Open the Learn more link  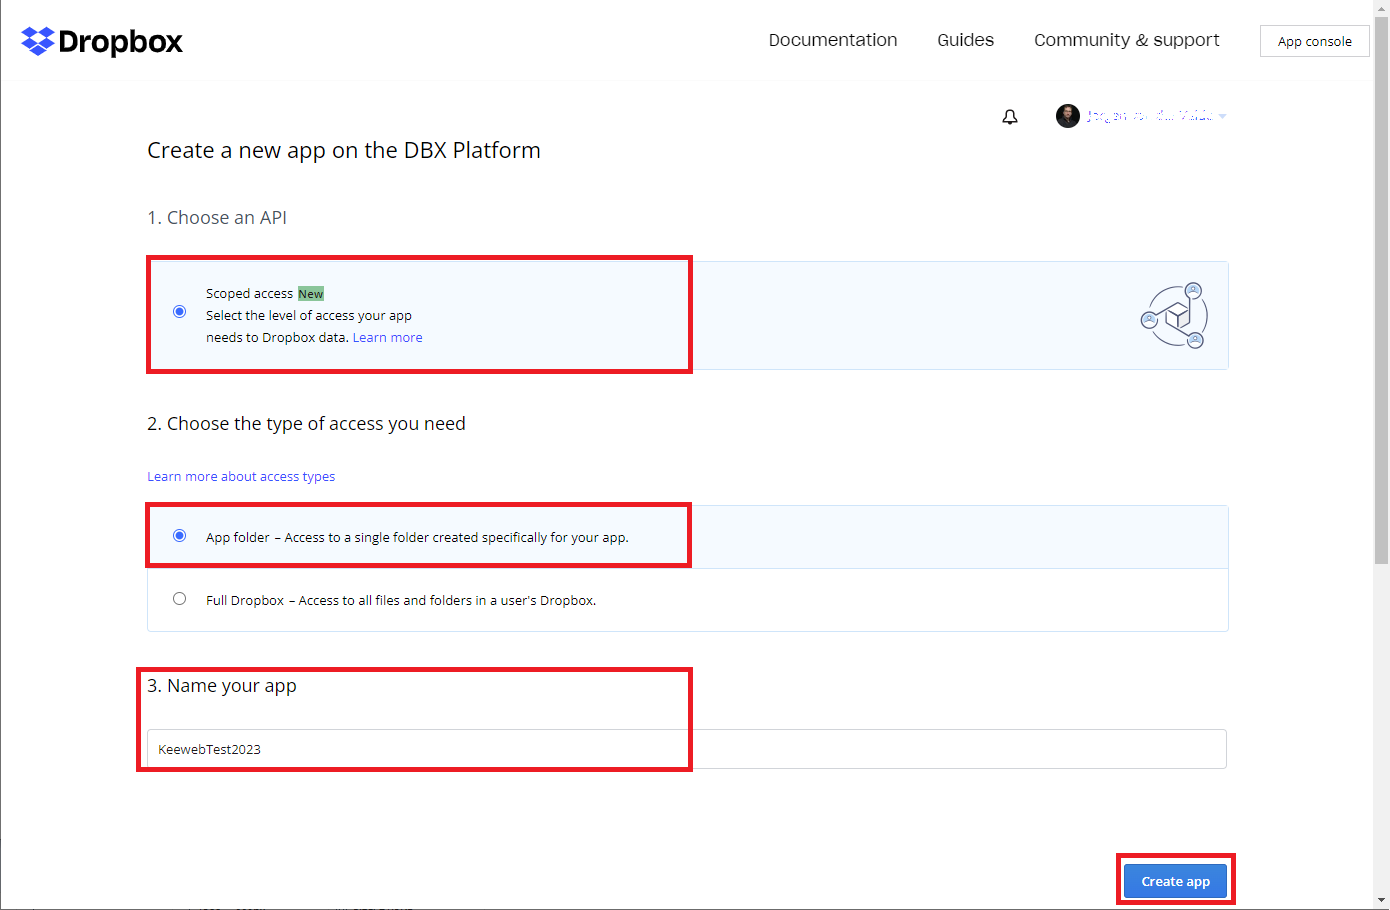click(387, 338)
